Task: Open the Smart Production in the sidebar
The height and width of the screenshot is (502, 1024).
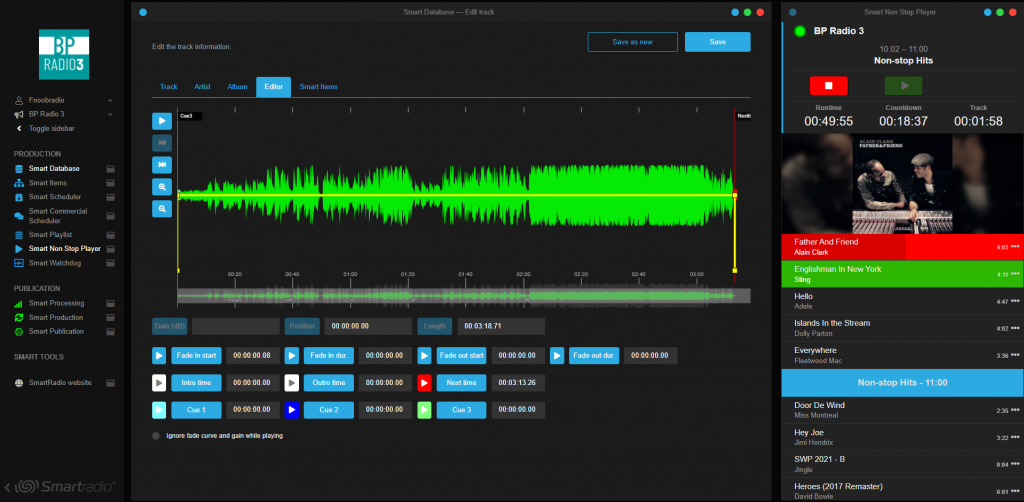Action: tap(56, 317)
